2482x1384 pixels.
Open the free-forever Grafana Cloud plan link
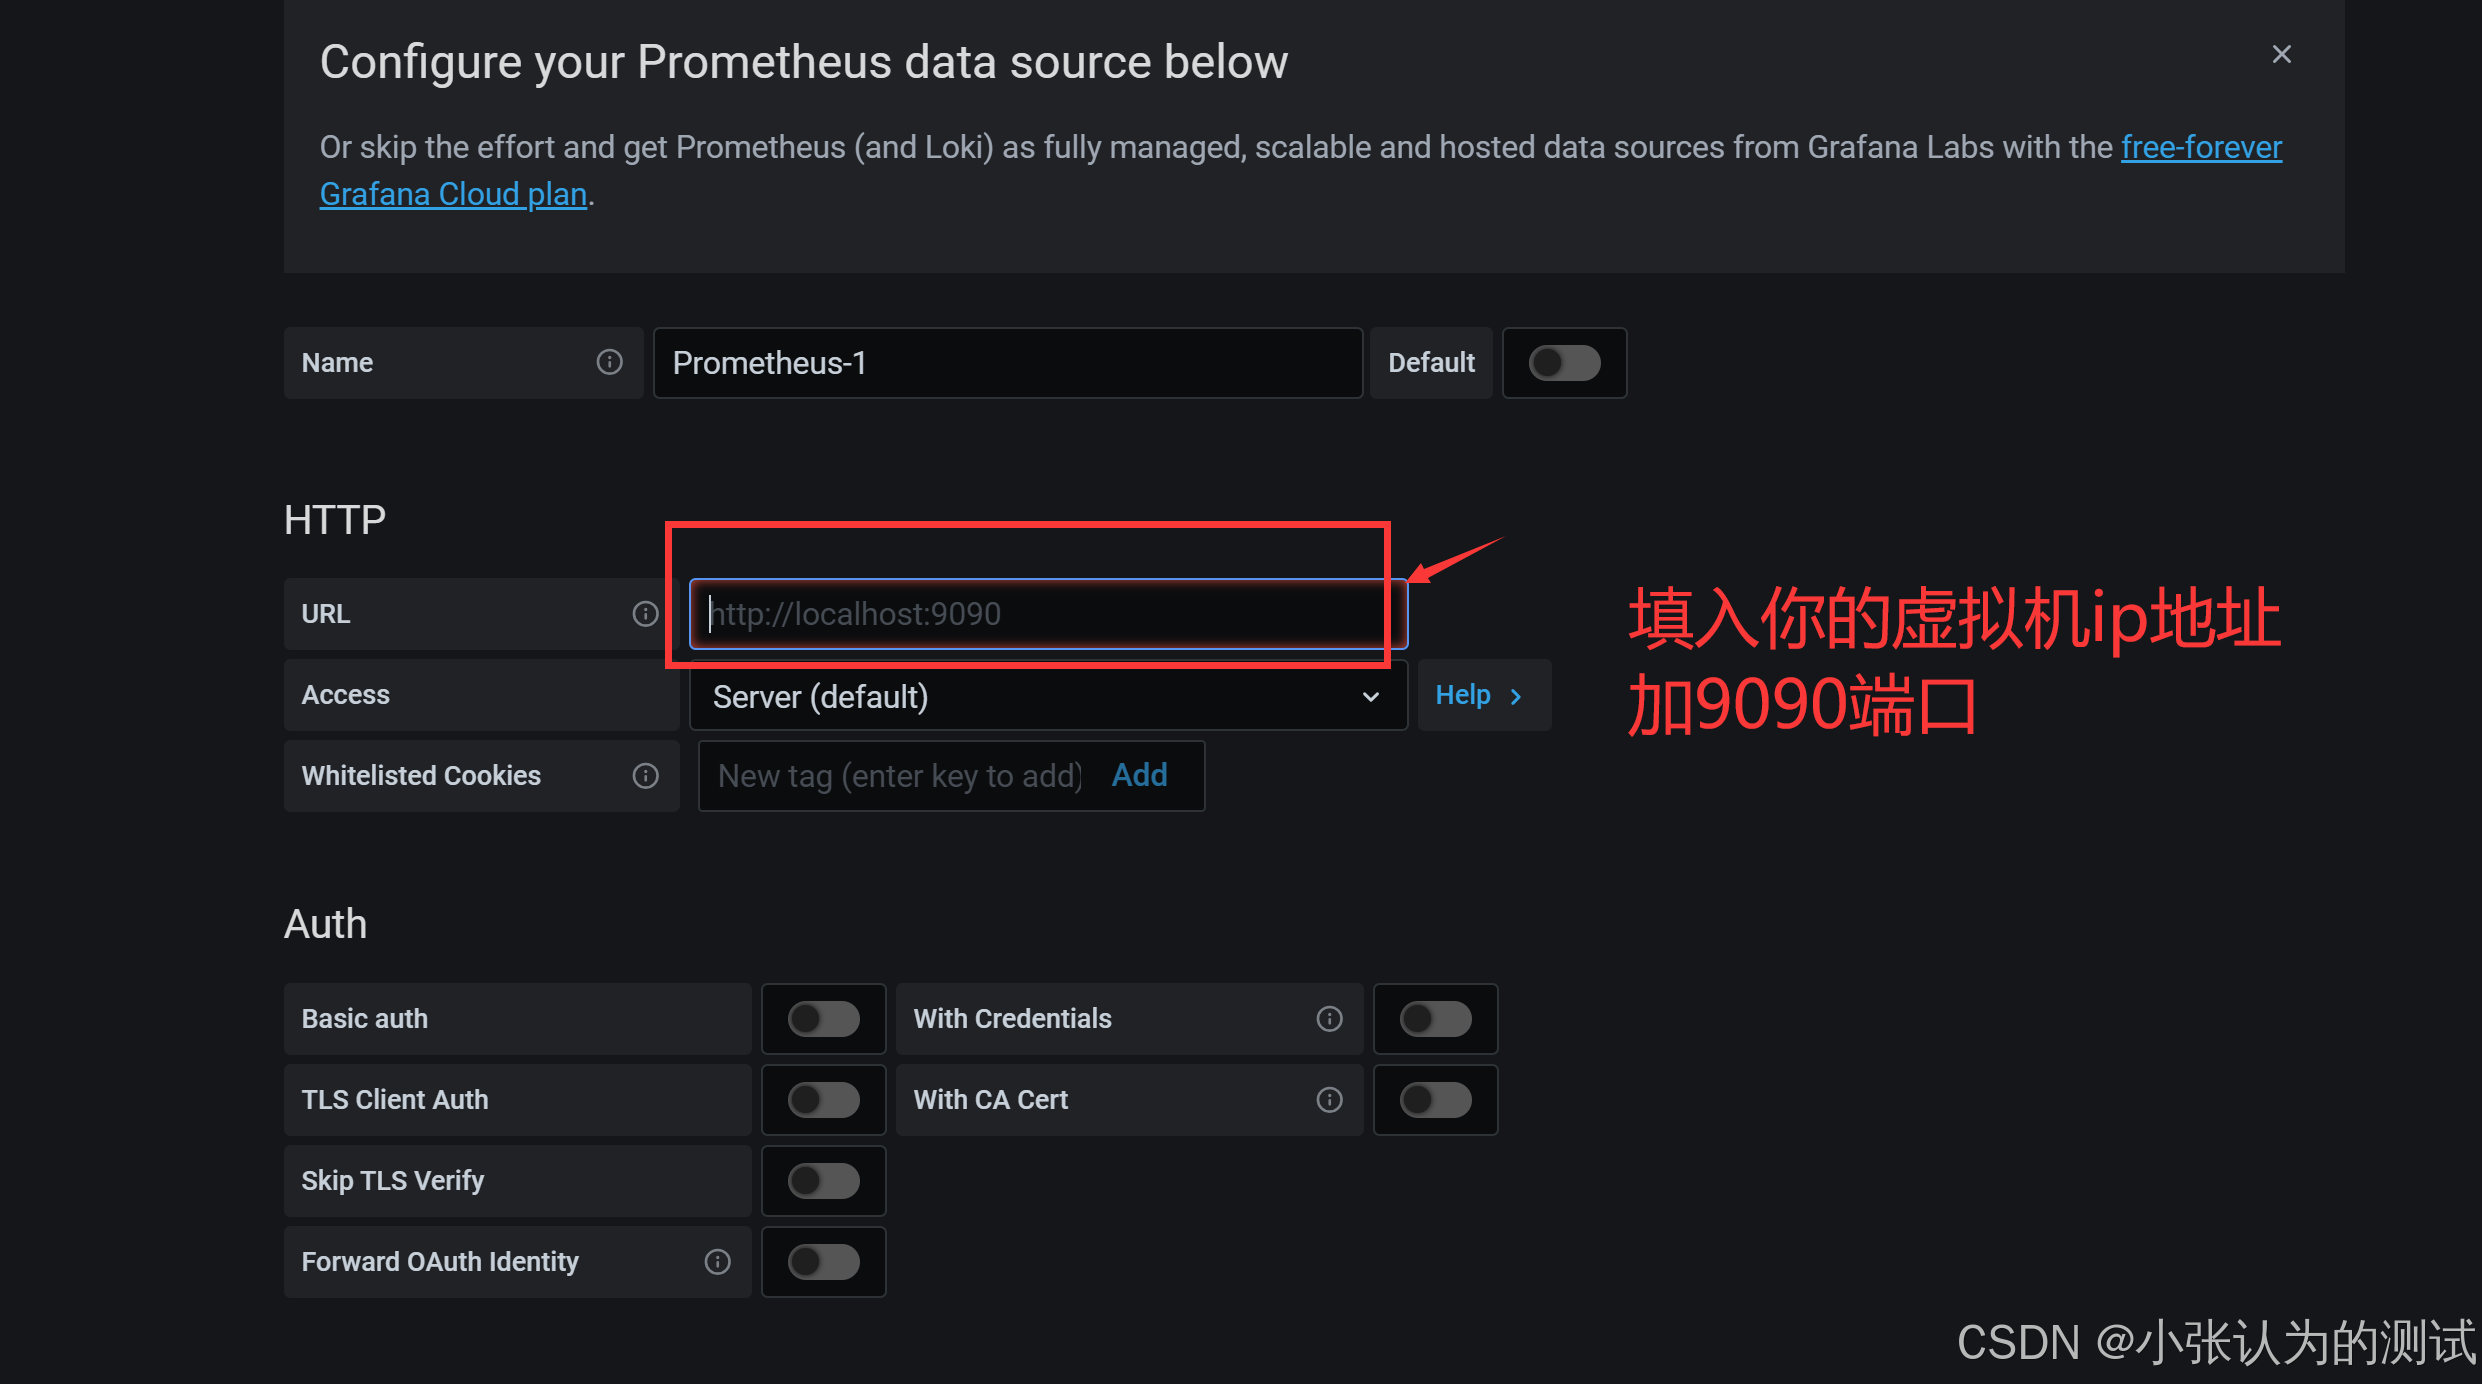2200,148
